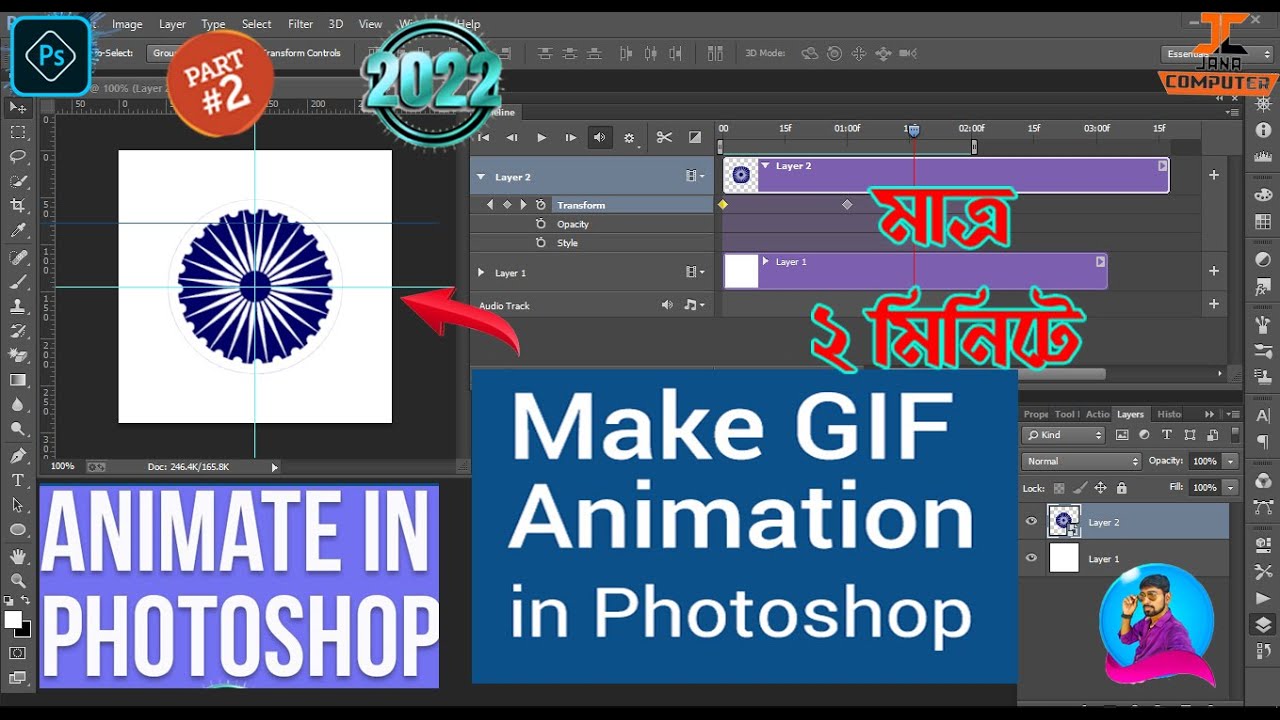Hide Layer 2 using its eye icon
The height and width of the screenshot is (720, 1280).
1032,521
